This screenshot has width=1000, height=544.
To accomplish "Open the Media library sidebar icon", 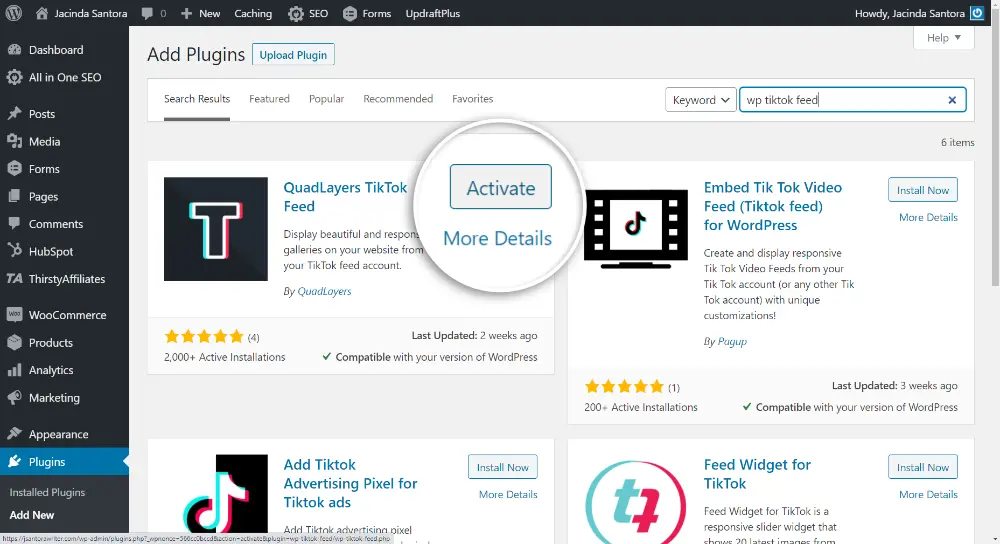I will [x=15, y=142].
